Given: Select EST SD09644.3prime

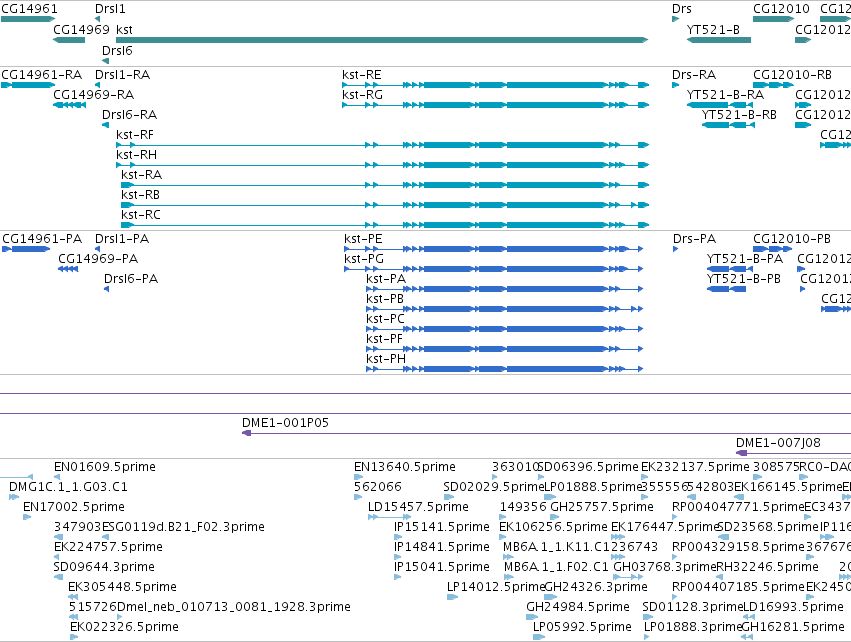Looking at the screenshot, I should click(104, 567).
